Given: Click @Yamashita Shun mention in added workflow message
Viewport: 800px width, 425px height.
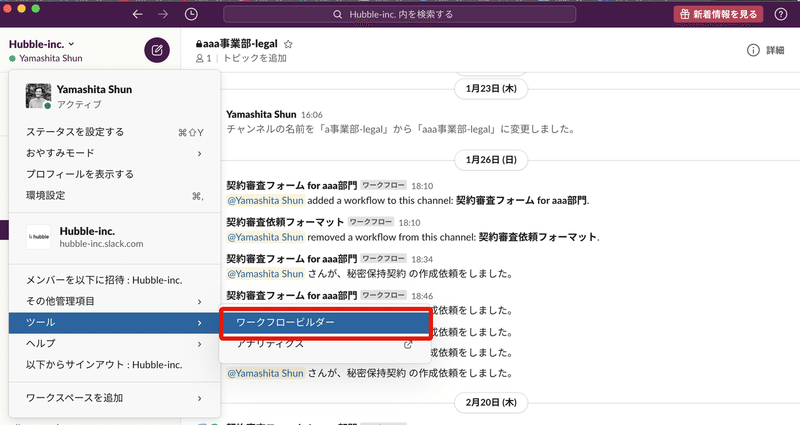Looking at the screenshot, I should pos(265,201).
